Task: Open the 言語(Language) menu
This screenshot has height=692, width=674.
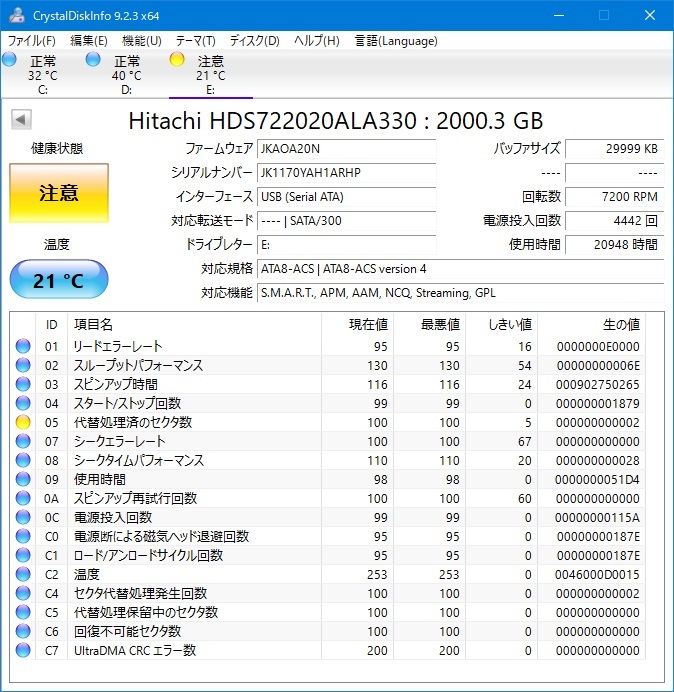Action: pyautogui.click(x=396, y=41)
